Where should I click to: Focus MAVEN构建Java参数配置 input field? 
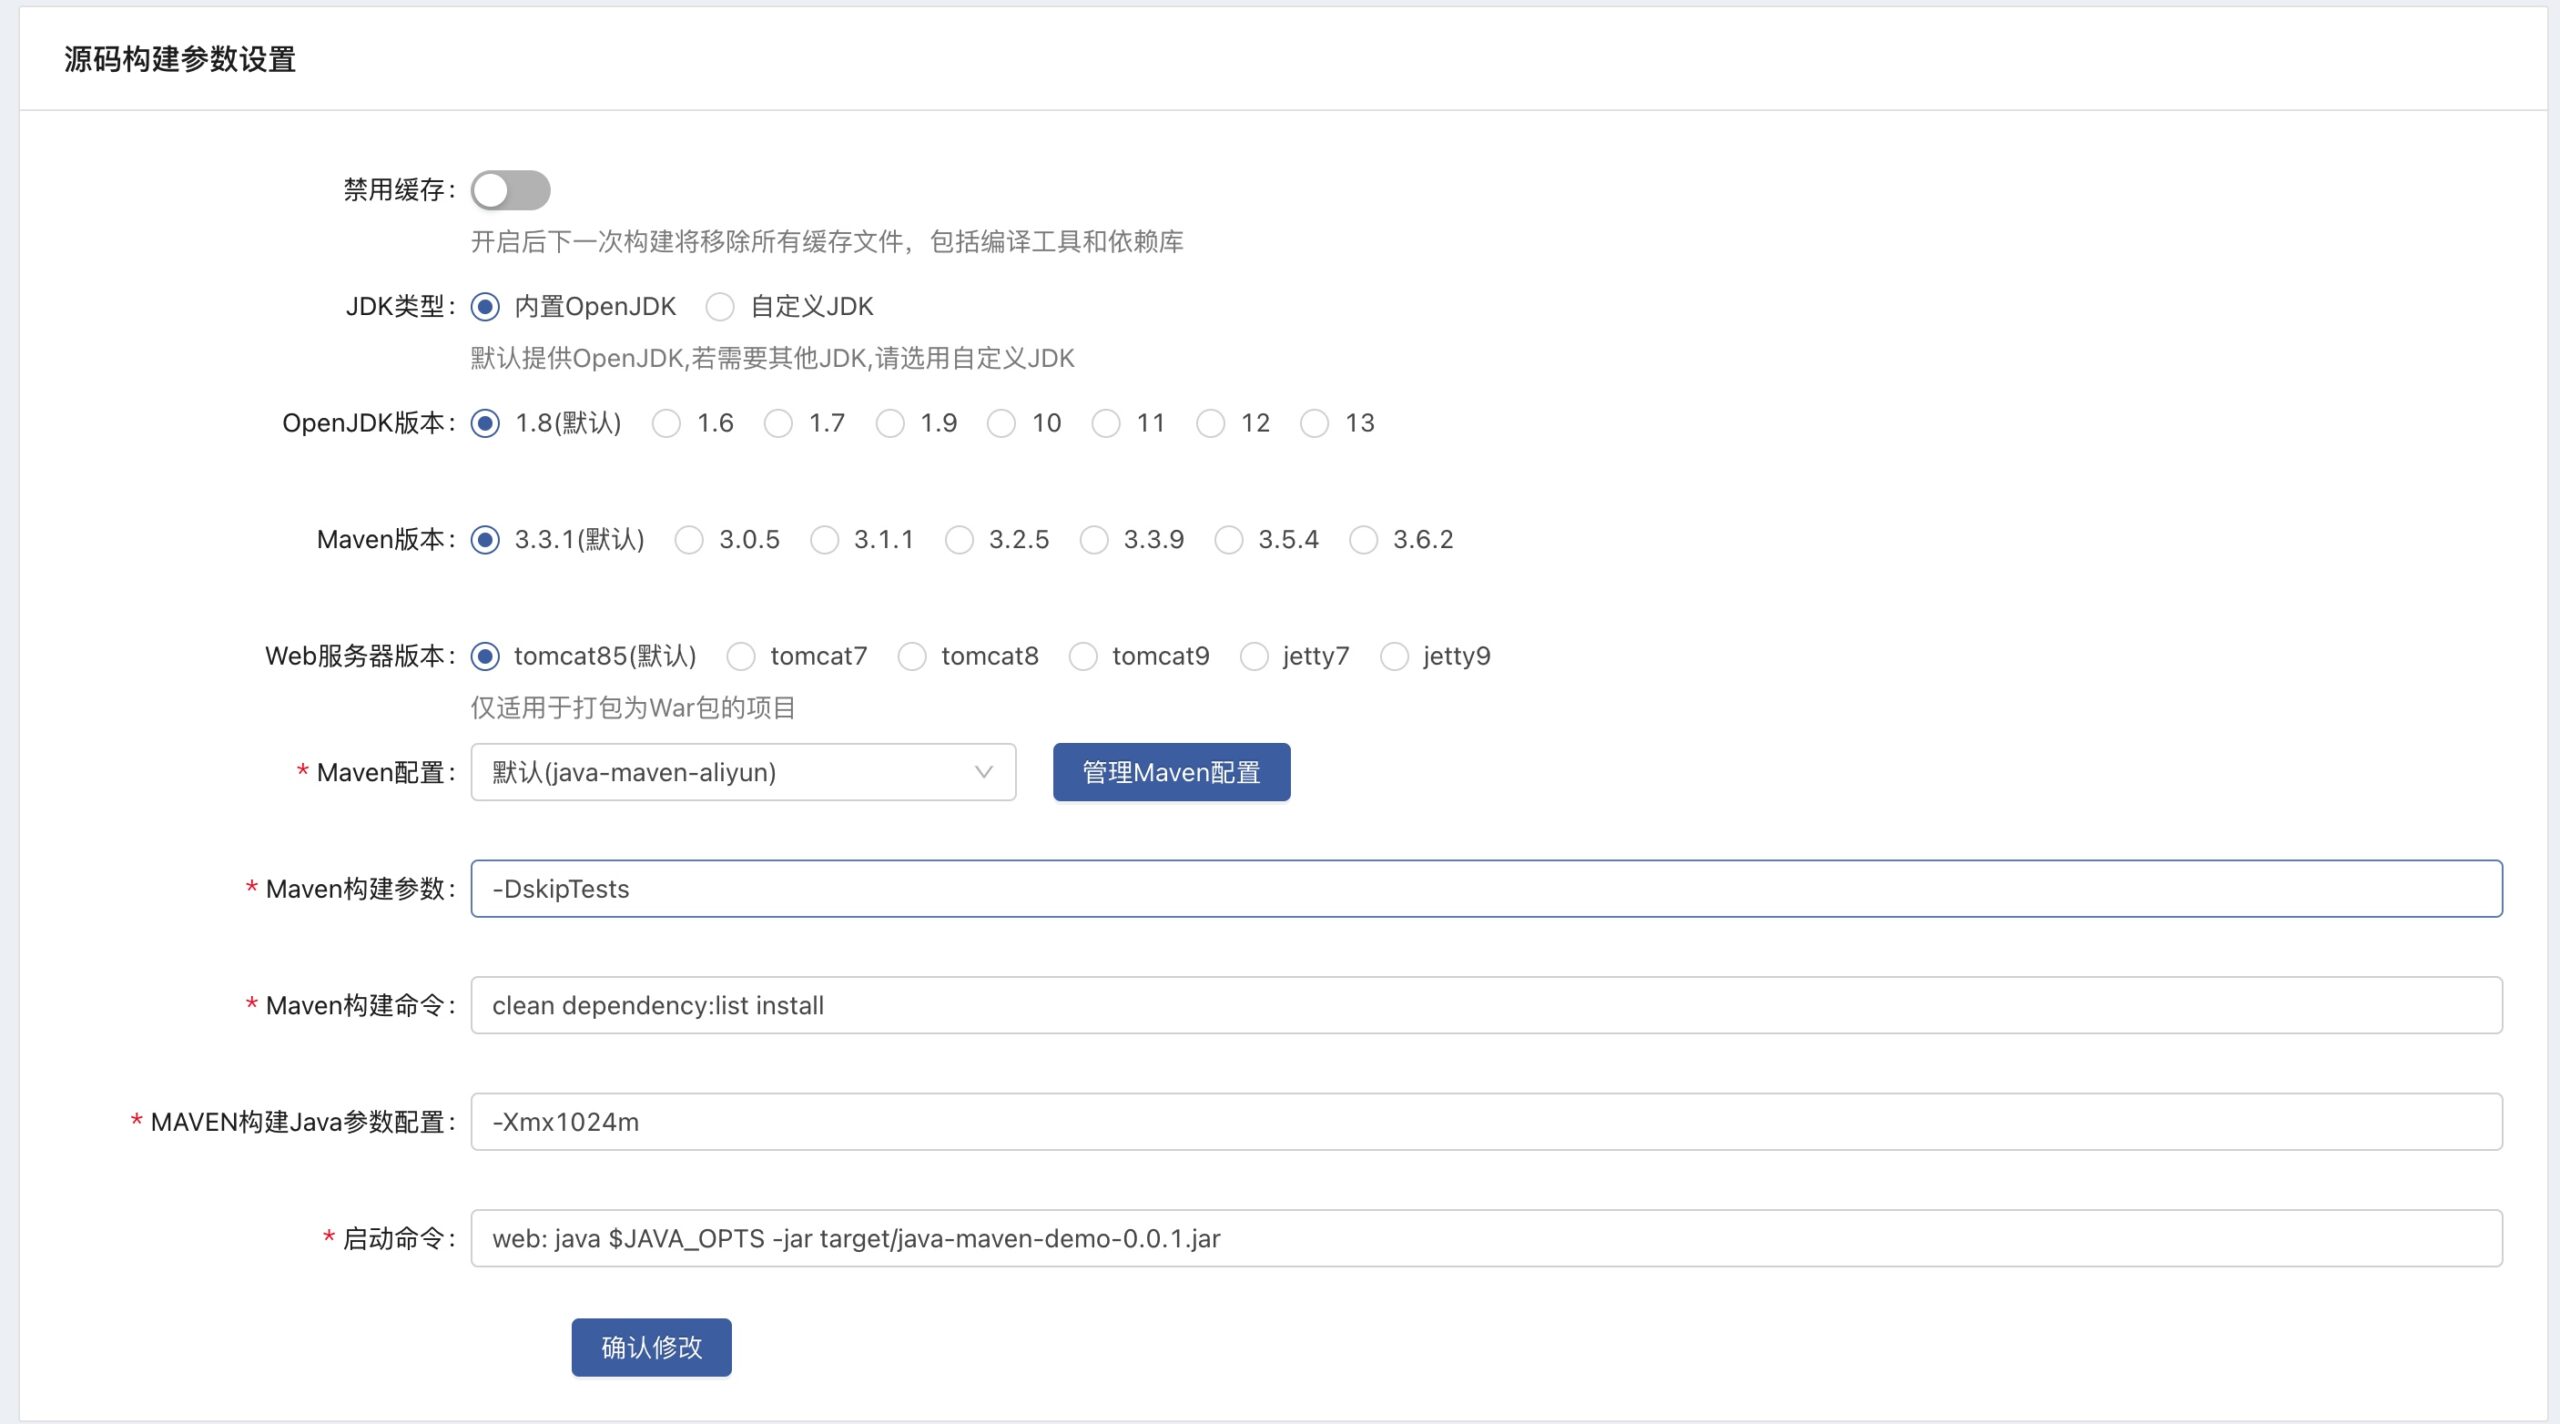(x=1486, y=1122)
